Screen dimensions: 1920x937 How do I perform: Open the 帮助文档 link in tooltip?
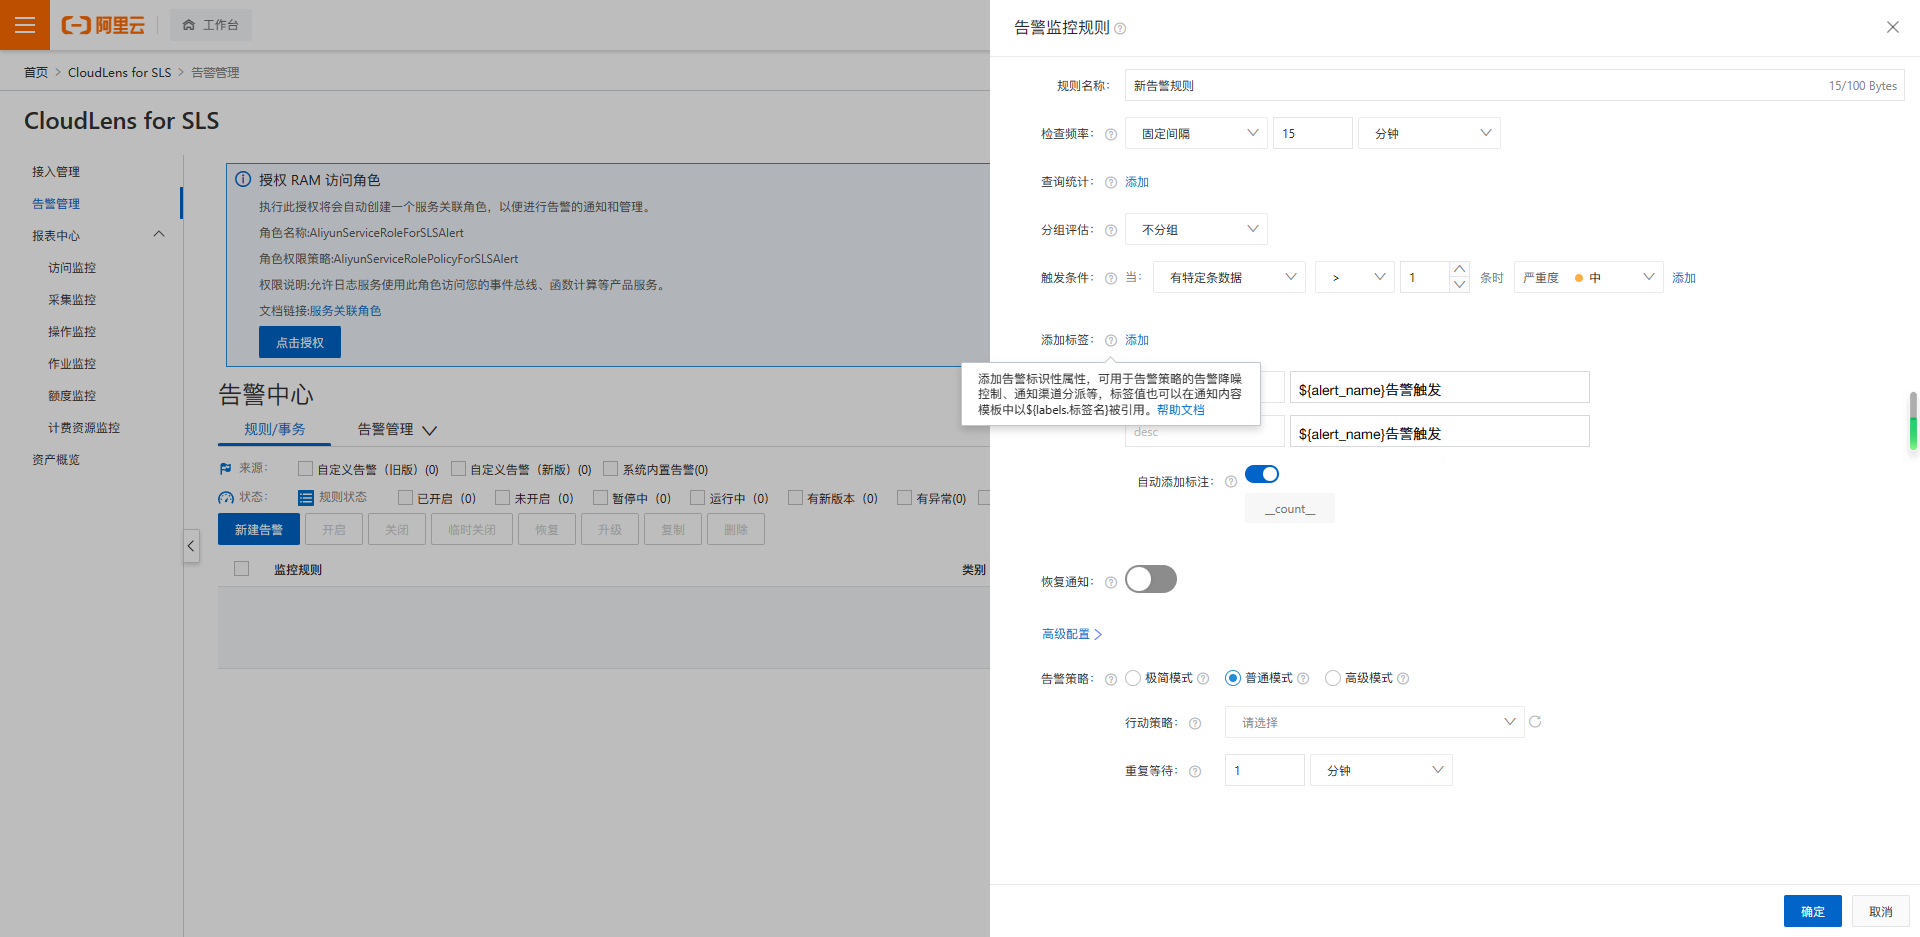click(x=1180, y=410)
